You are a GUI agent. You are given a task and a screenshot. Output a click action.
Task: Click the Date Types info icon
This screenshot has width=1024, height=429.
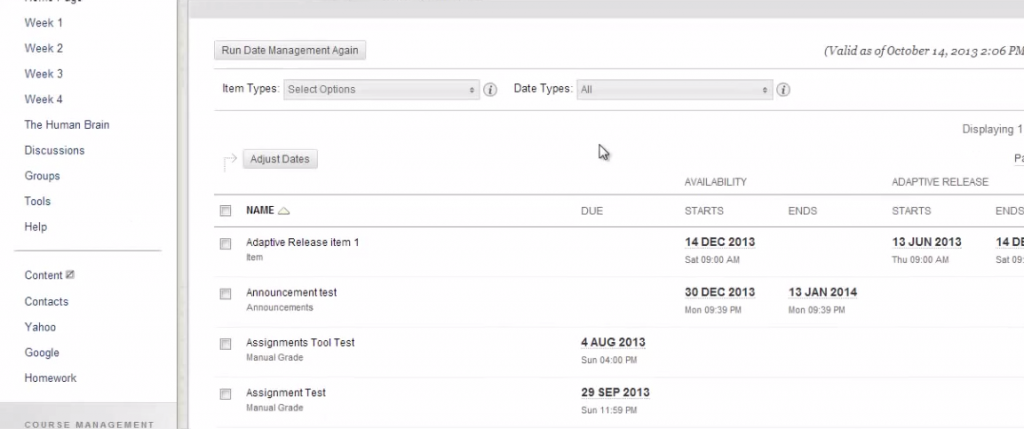(x=783, y=89)
